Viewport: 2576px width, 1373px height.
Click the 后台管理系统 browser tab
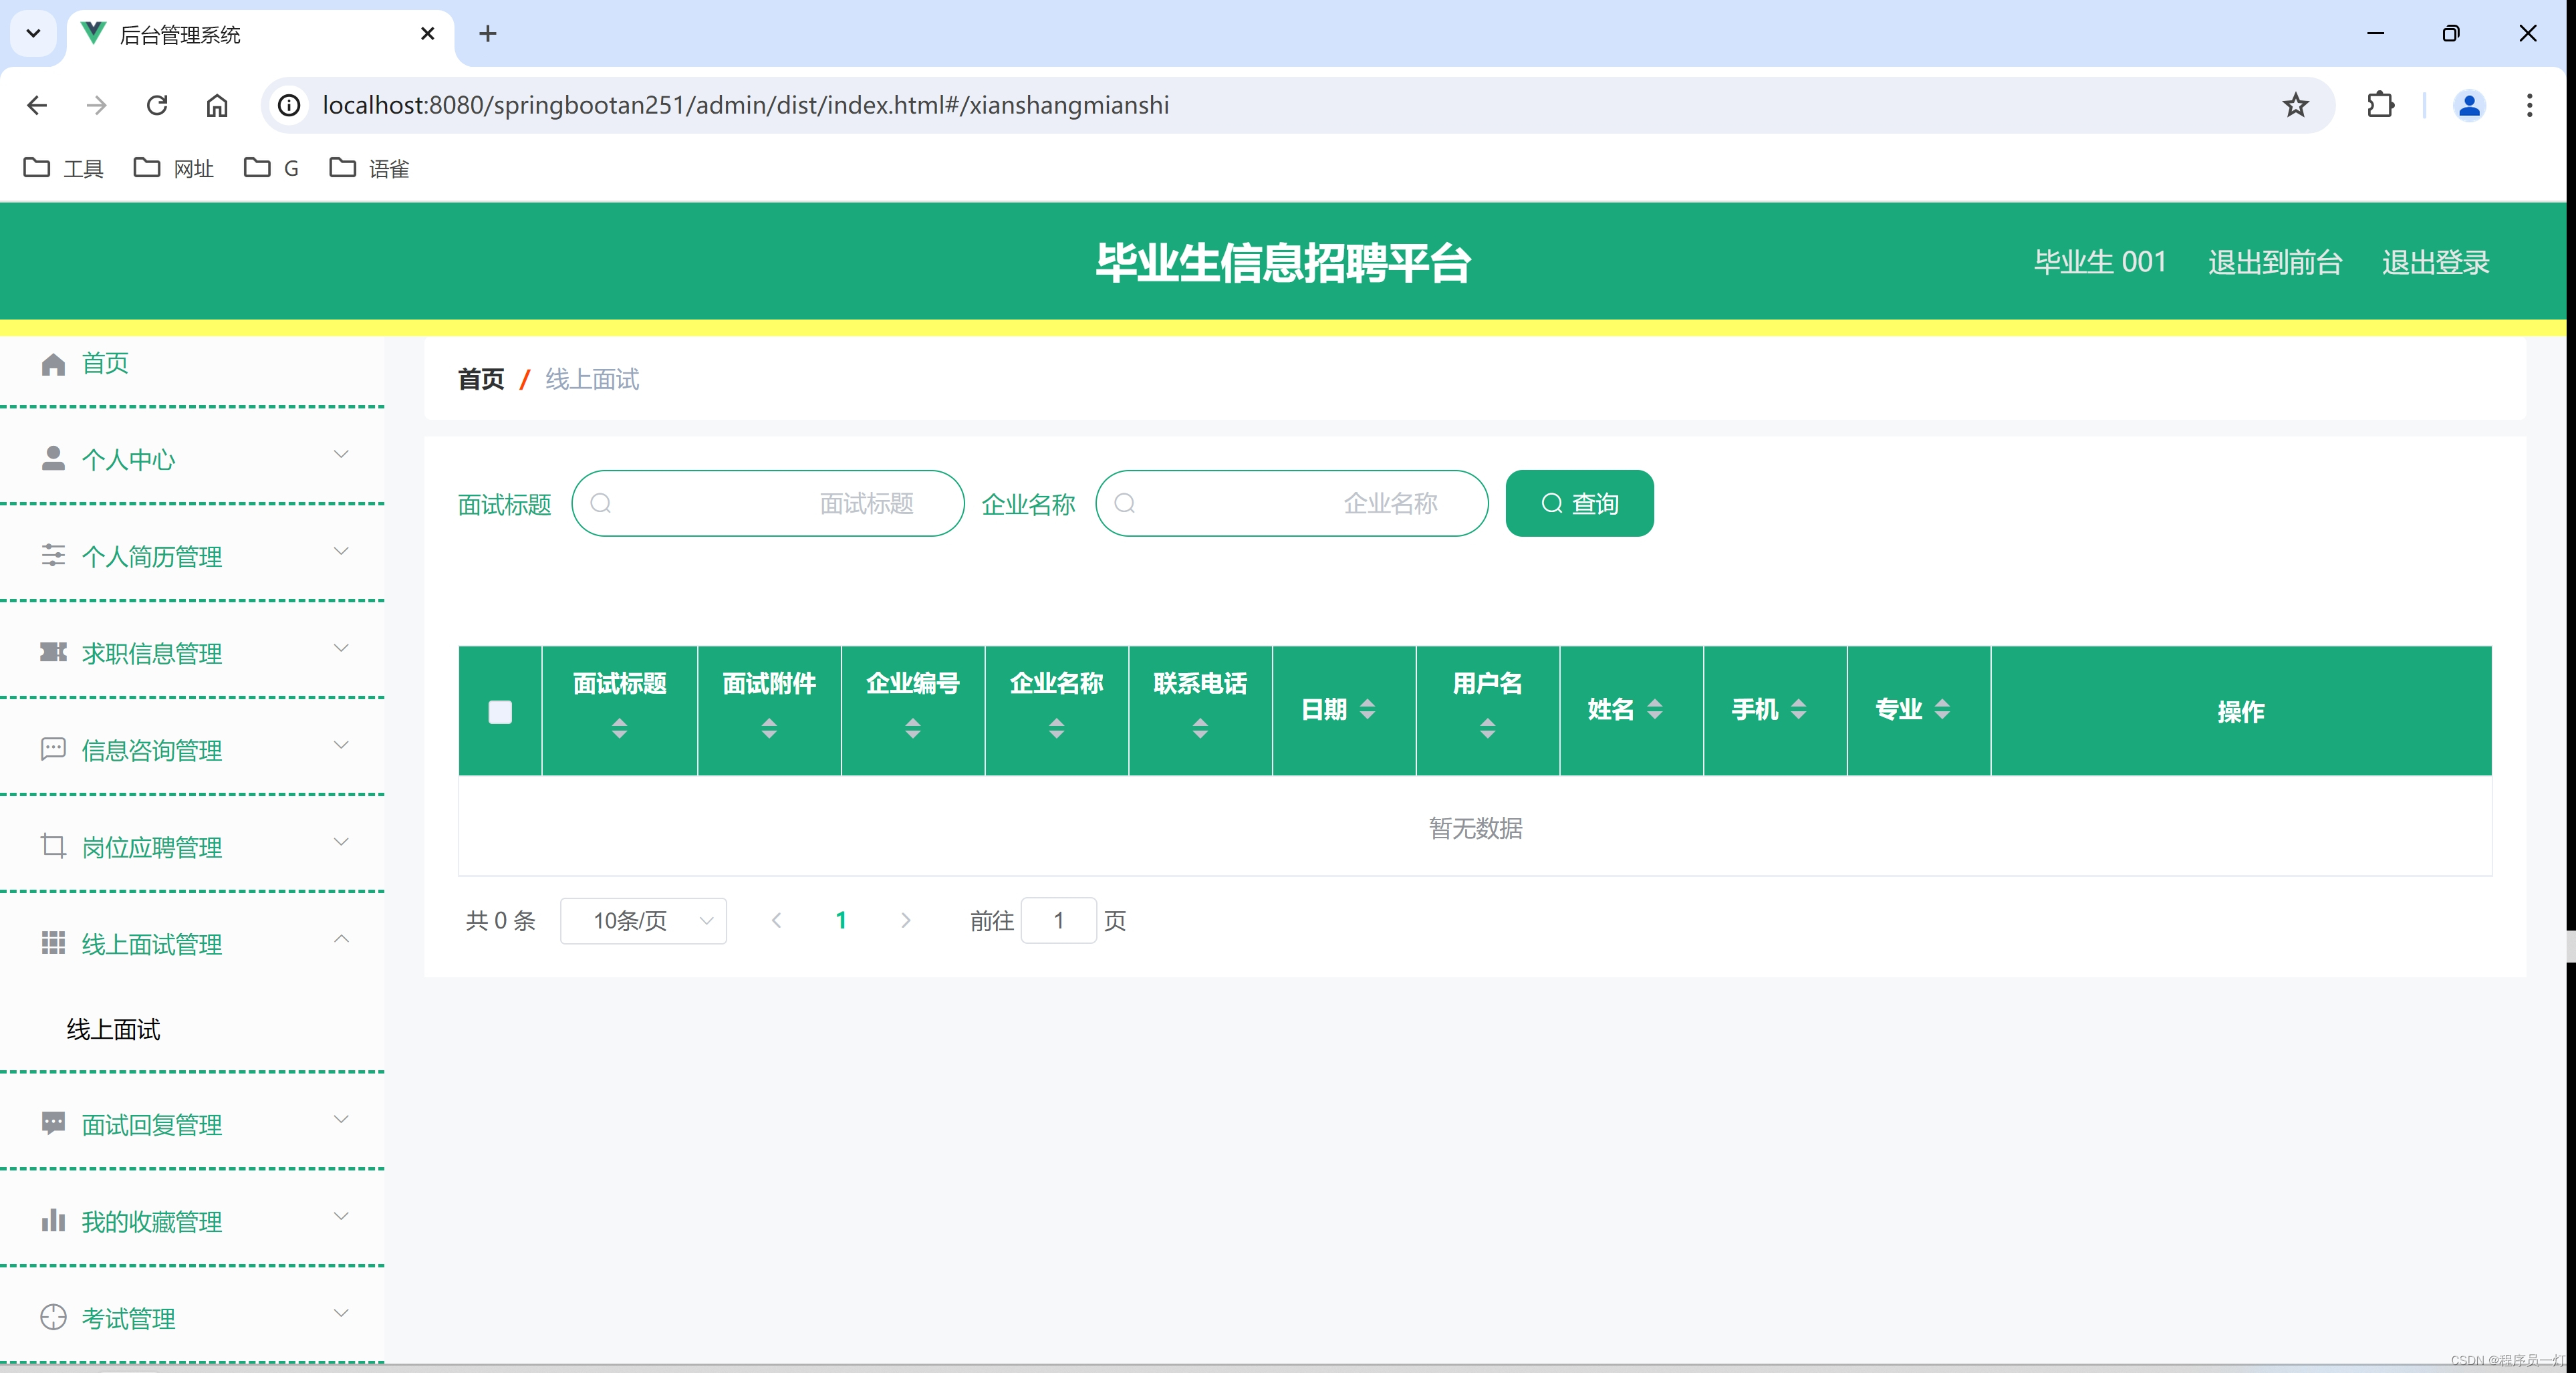coord(260,34)
